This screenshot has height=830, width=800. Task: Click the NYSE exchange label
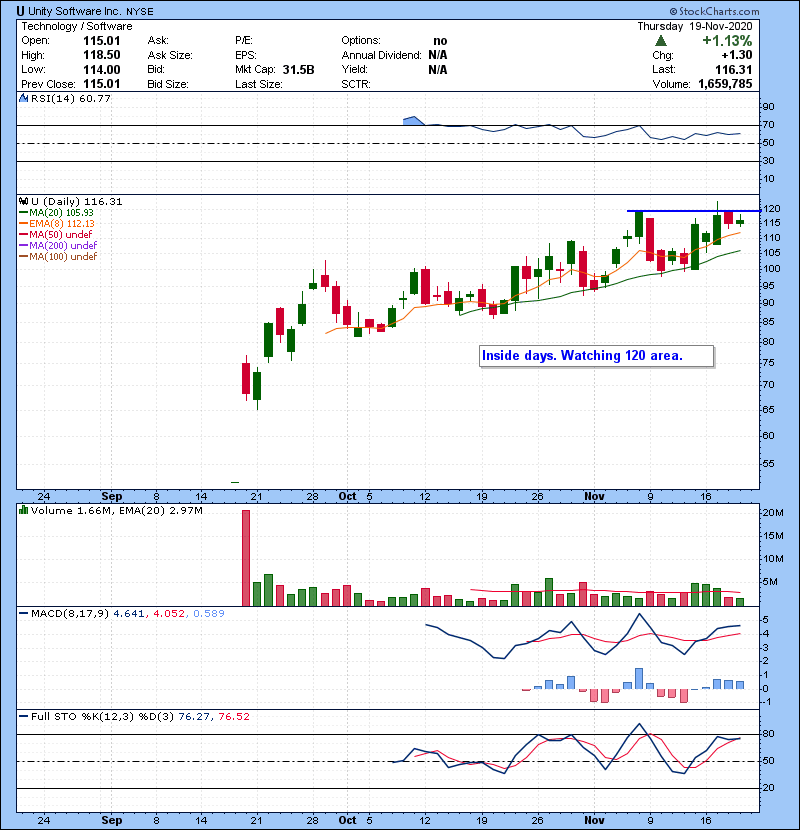pyautogui.click(x=140, y=12)
